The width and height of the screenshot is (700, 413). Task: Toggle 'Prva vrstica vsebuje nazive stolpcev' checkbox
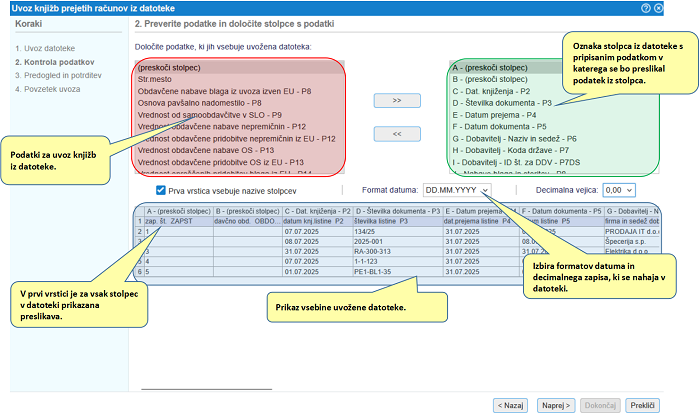[161, 189]
